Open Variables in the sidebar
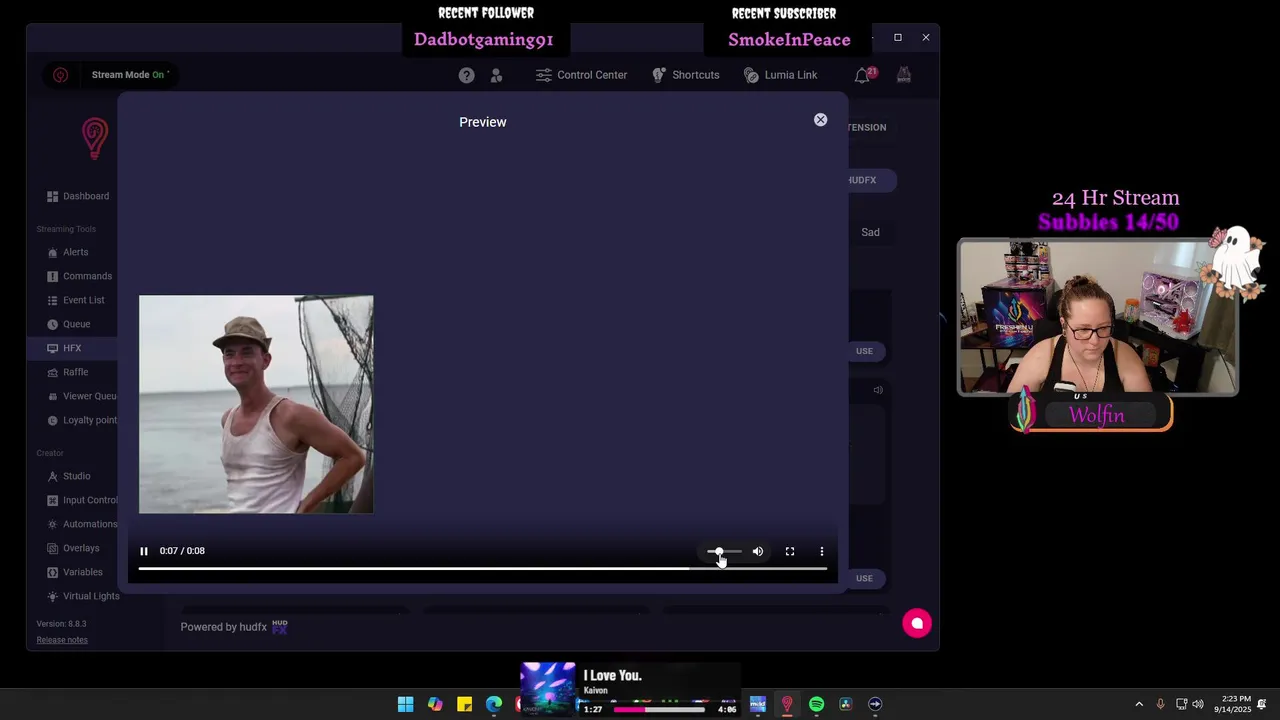 pyautogui.click(x=75, y=572)
